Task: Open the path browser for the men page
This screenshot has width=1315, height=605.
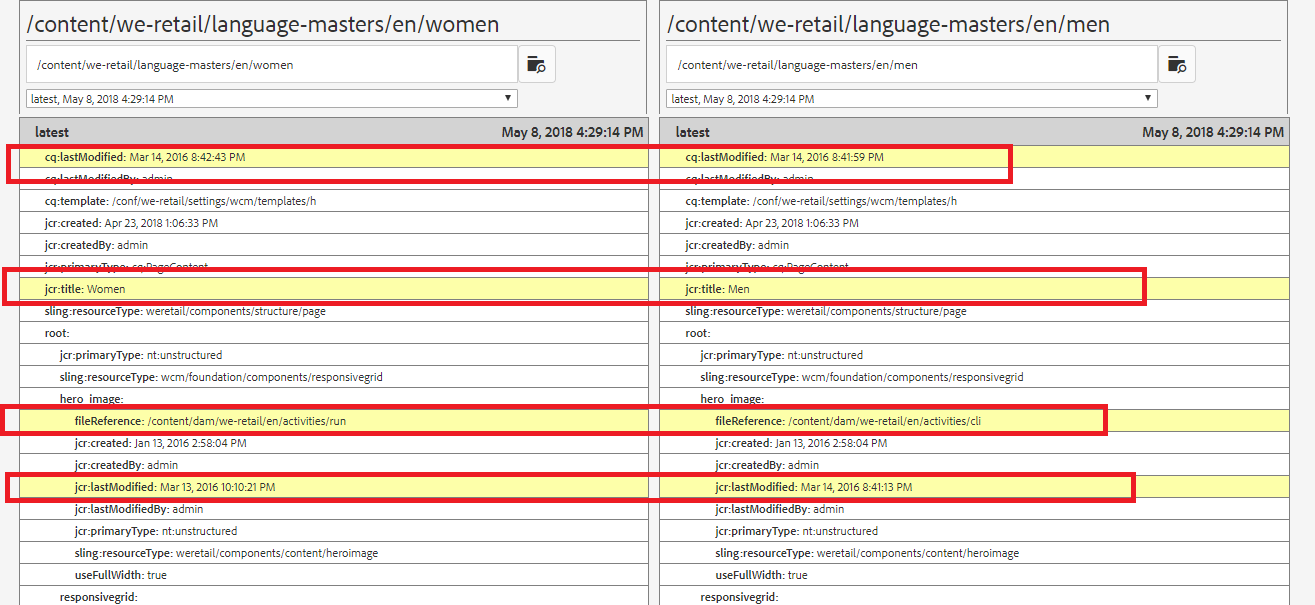Action: tap(1177, 63)
